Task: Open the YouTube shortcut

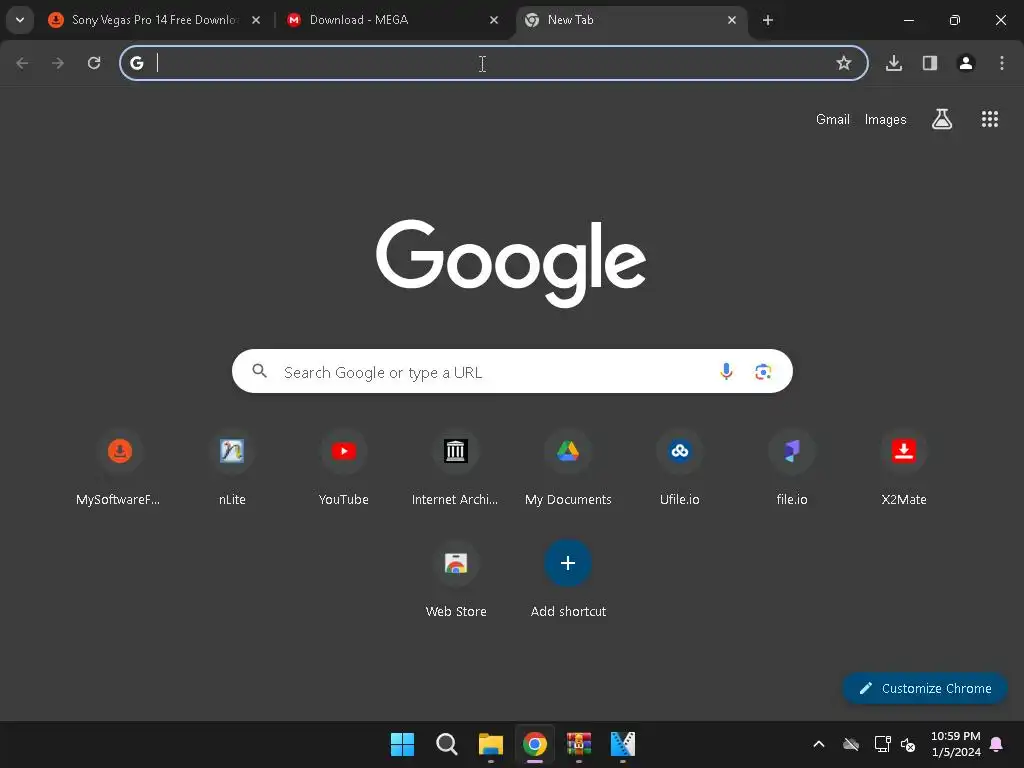Action: click(344, 469)
